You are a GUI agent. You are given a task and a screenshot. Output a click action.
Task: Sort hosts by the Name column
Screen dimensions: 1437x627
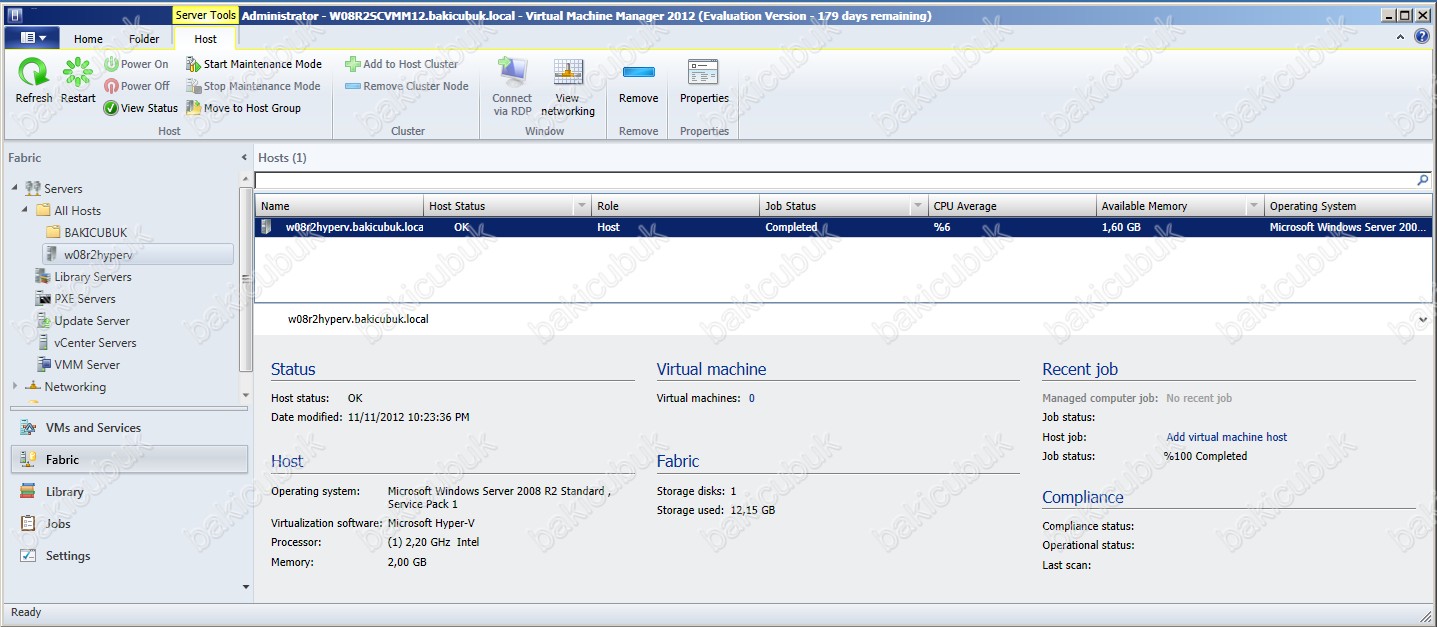click(x=340, y=206)
